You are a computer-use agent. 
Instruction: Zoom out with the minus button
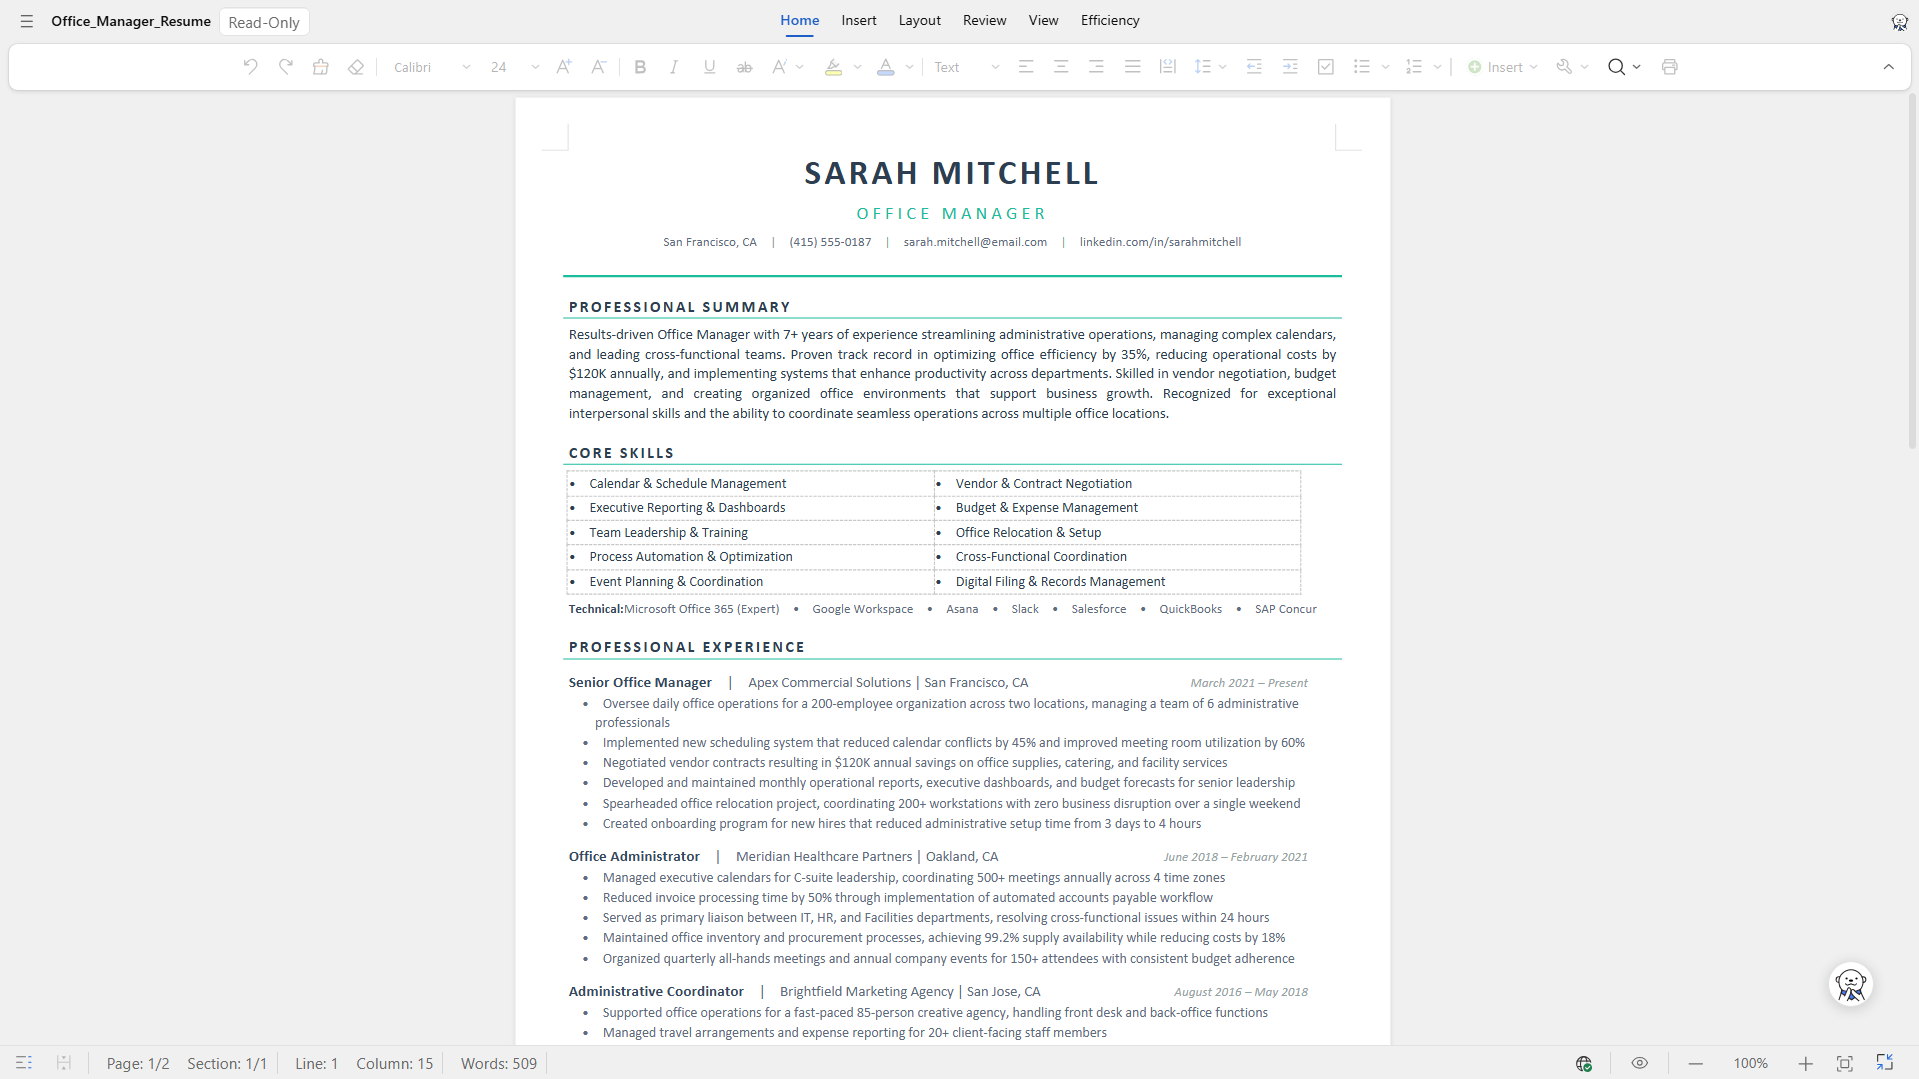1696,1063
